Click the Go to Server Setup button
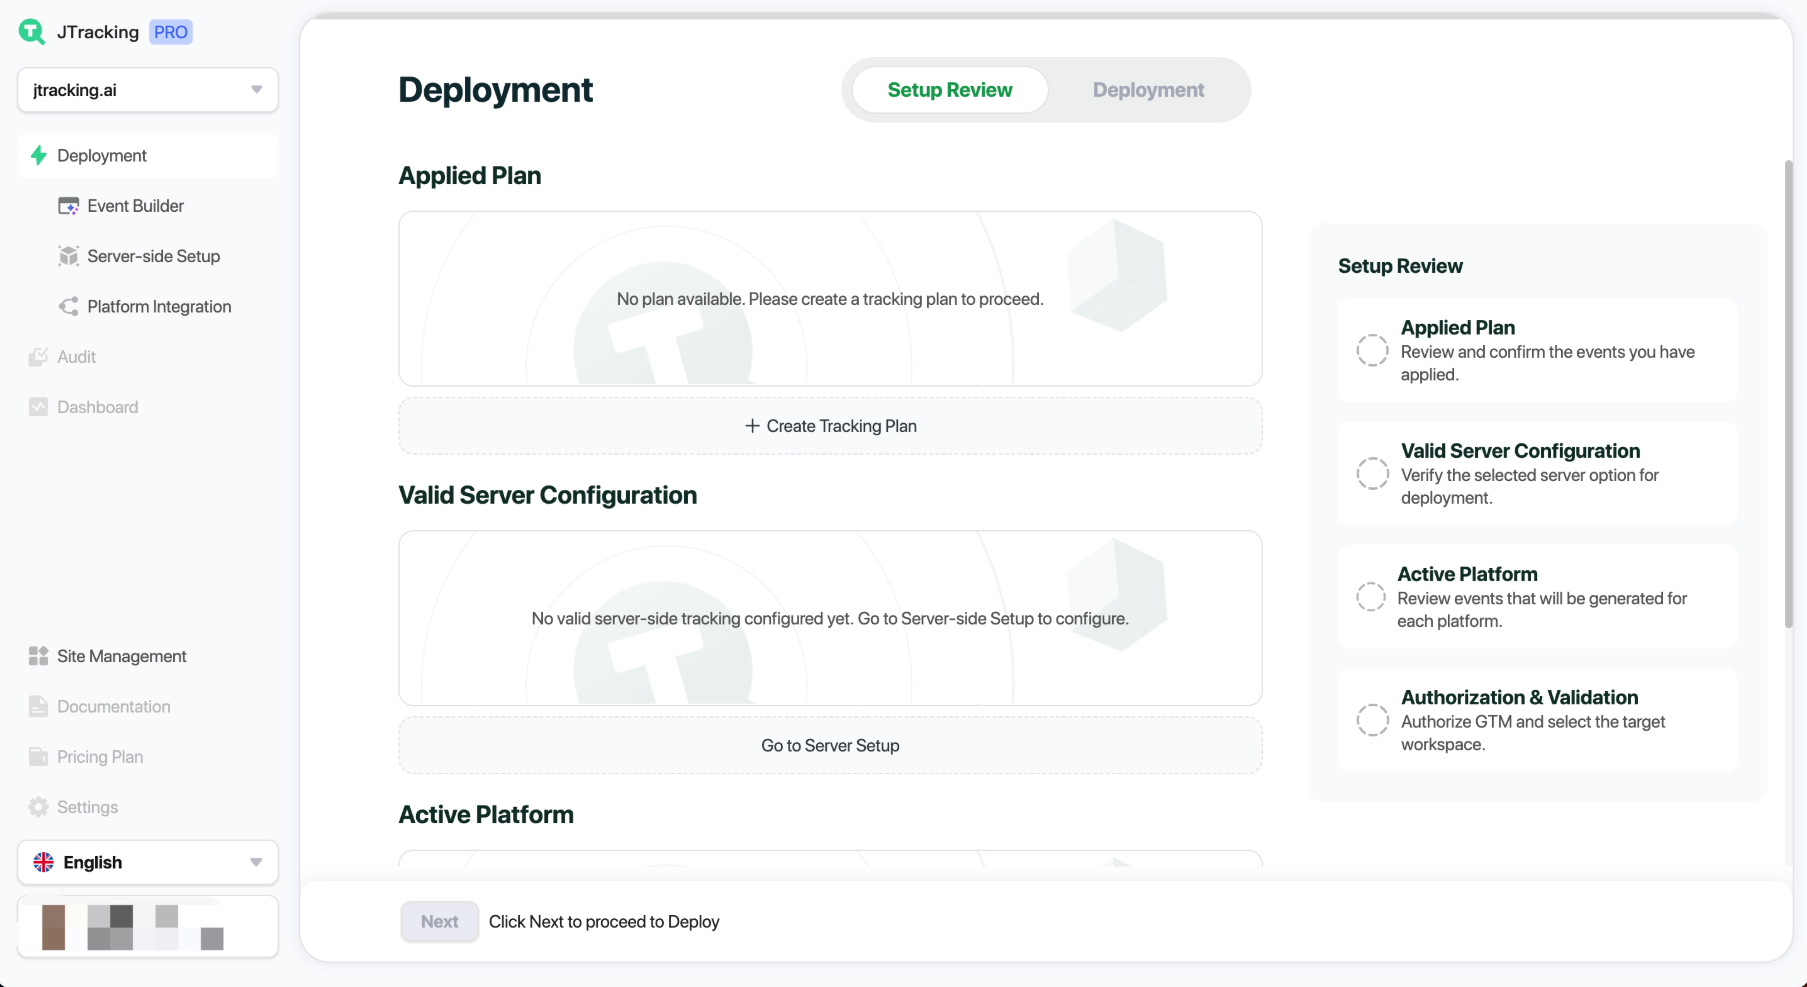The height and width of the screenshot is (987, 1807). click(830, 746)
